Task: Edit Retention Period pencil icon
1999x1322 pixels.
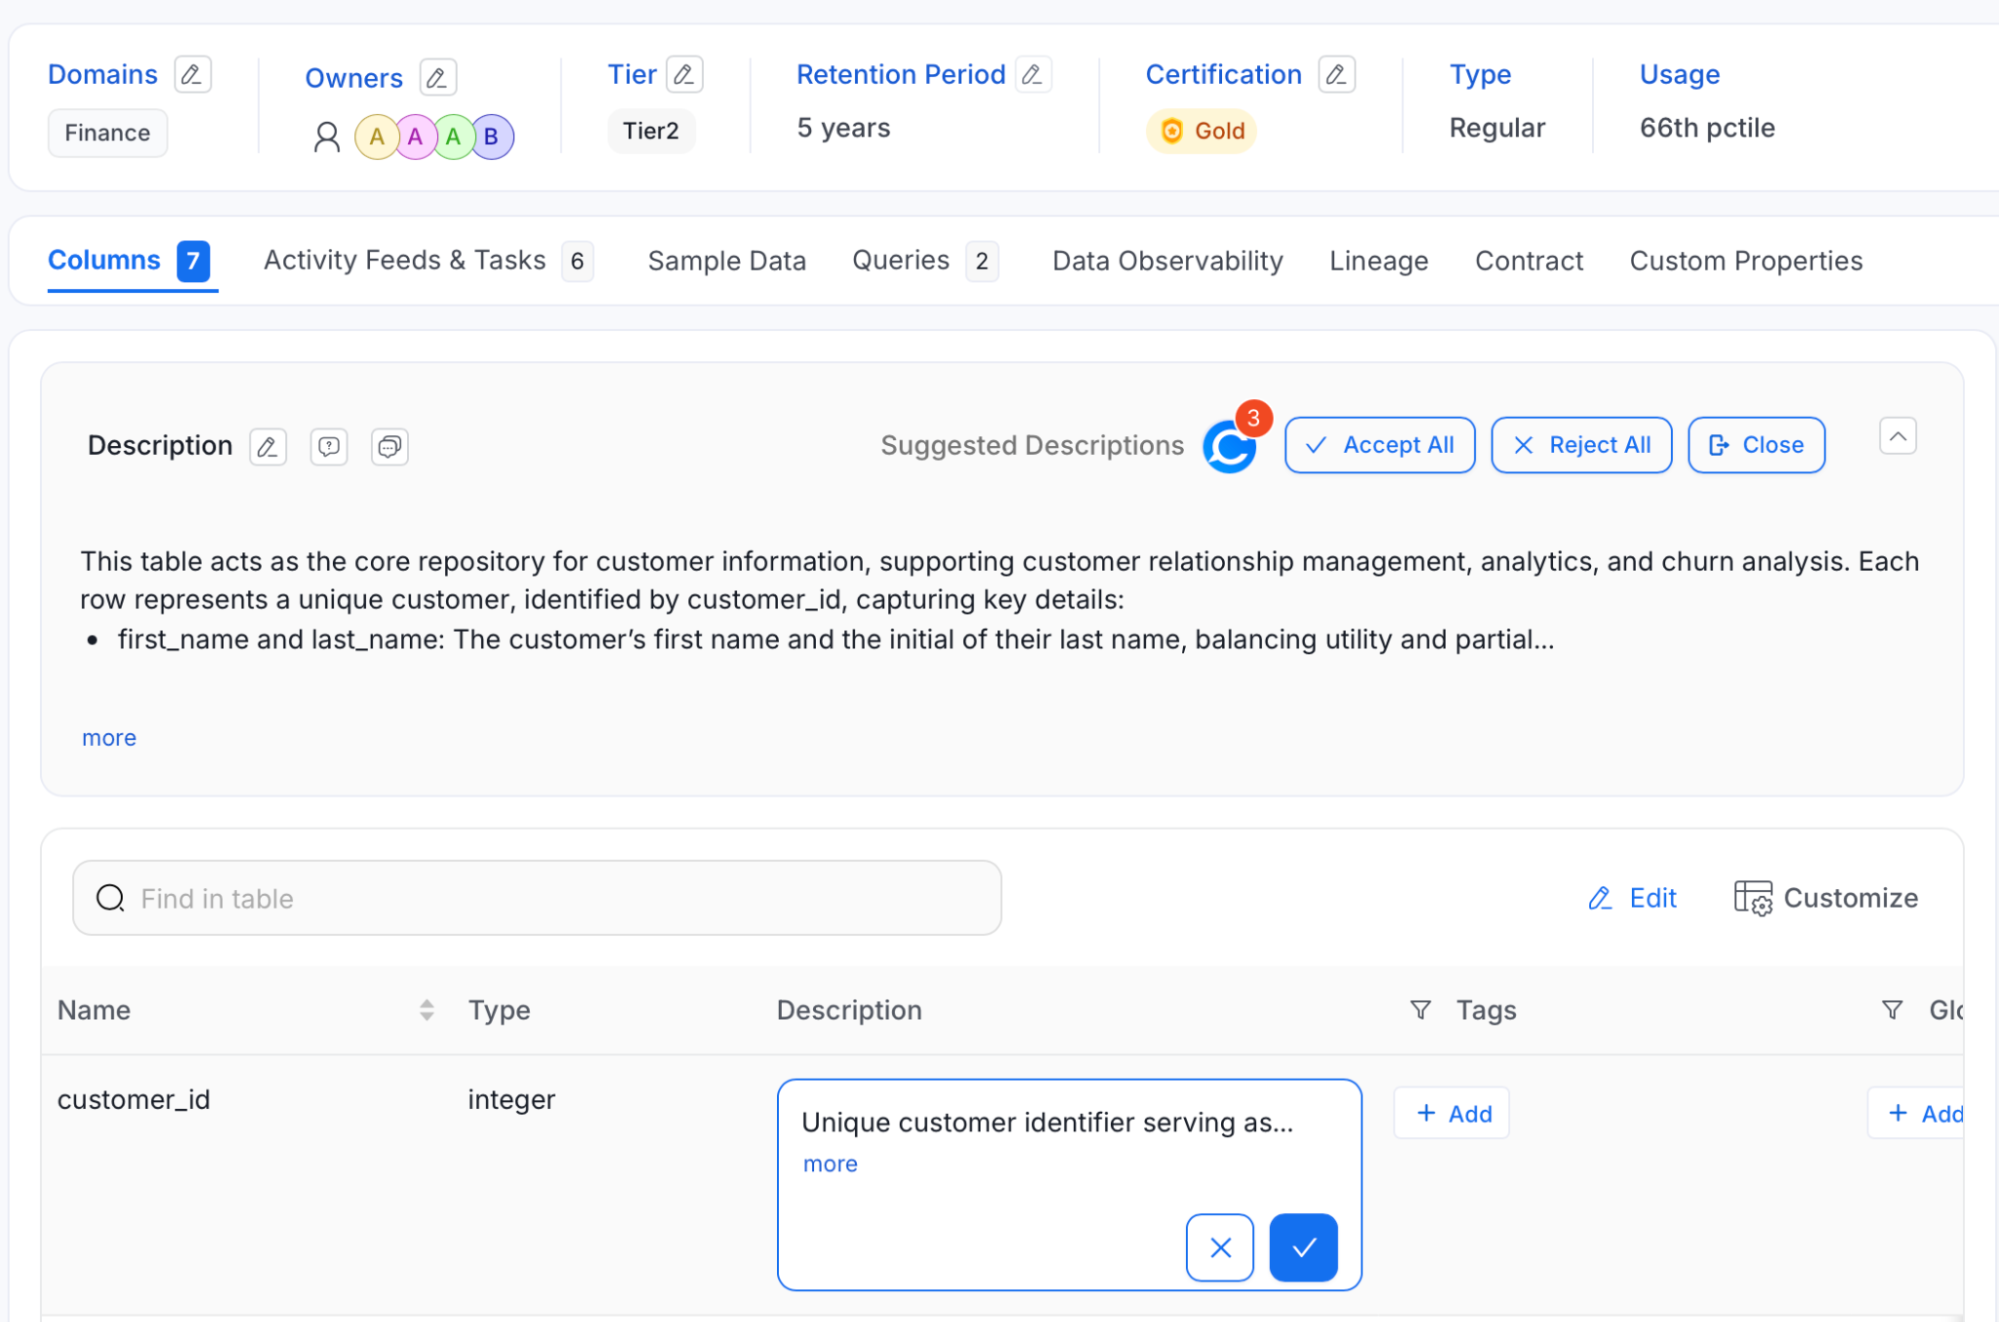Action: pyautogui.click(x=1032, y=74)
